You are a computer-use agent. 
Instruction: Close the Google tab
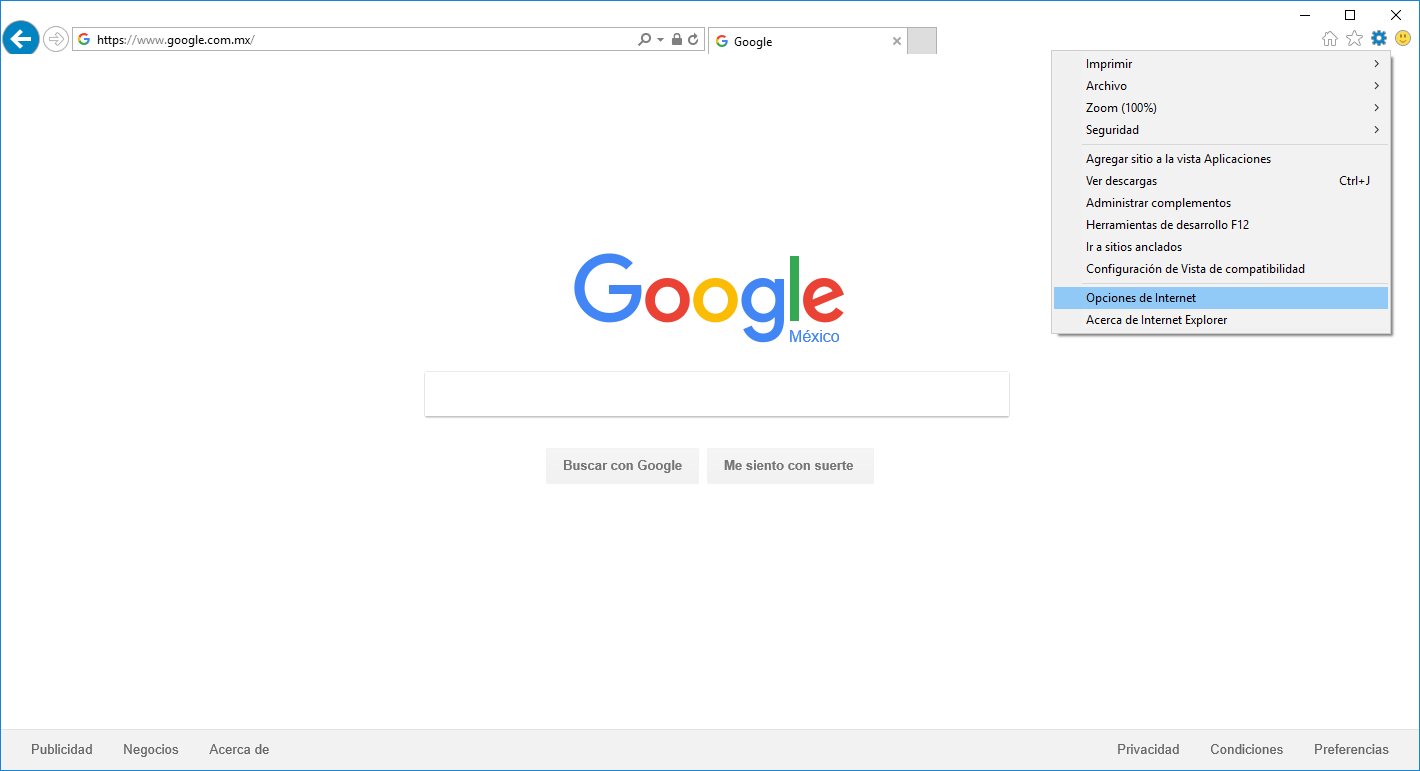pos(897,42)
